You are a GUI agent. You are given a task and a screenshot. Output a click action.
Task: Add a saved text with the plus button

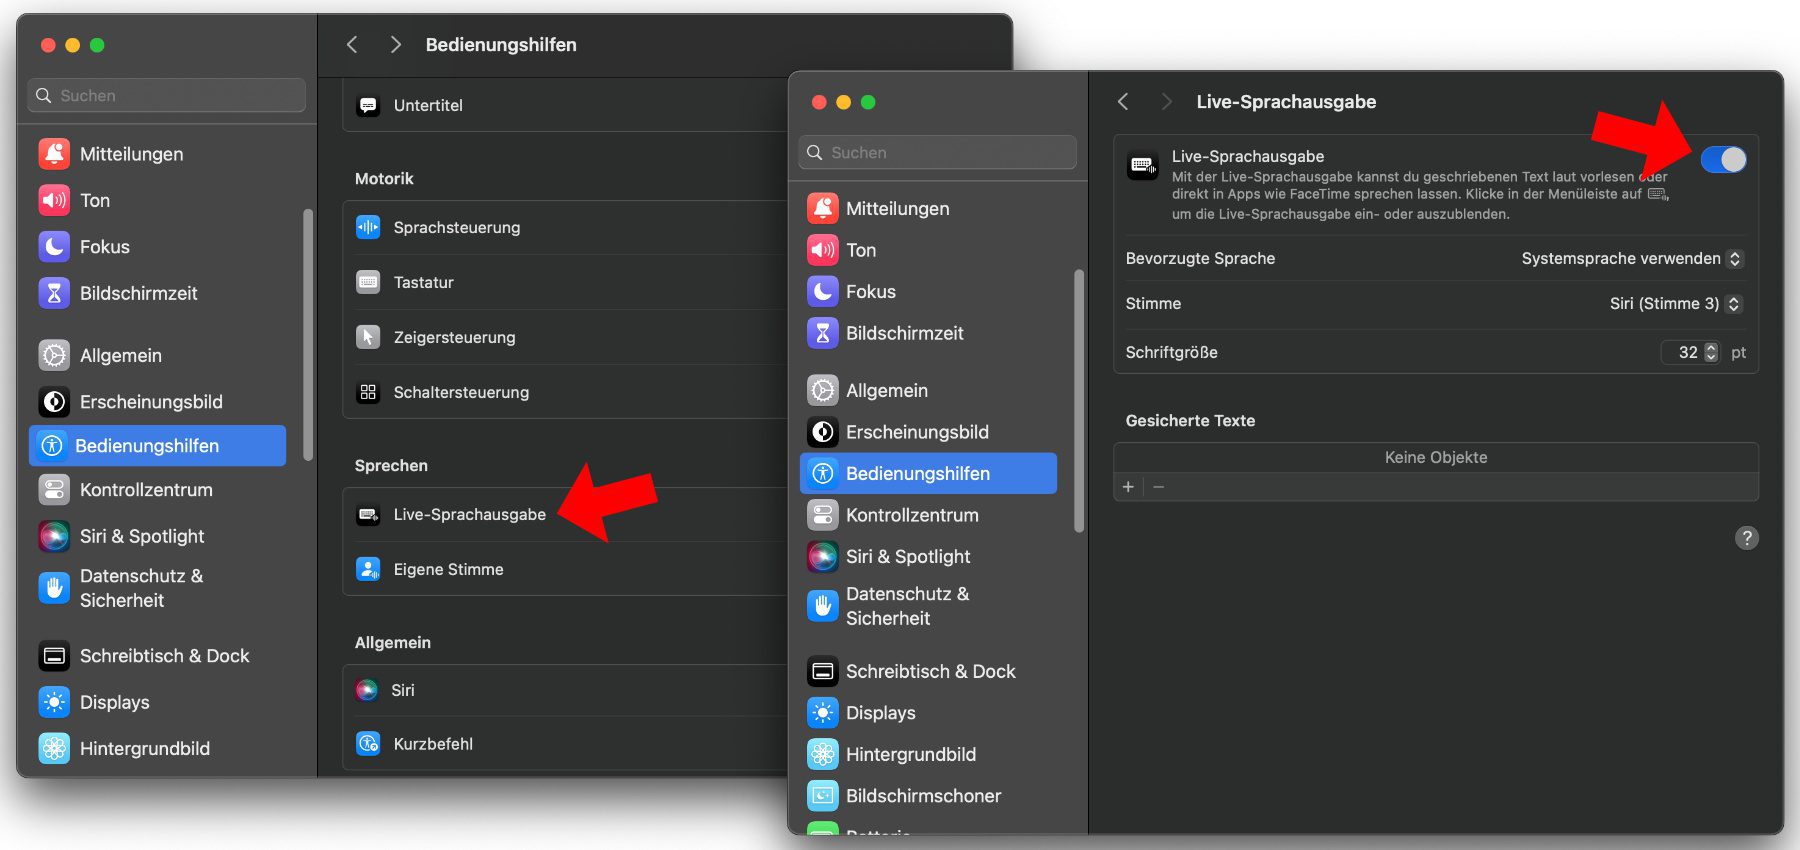(1128, 487)
